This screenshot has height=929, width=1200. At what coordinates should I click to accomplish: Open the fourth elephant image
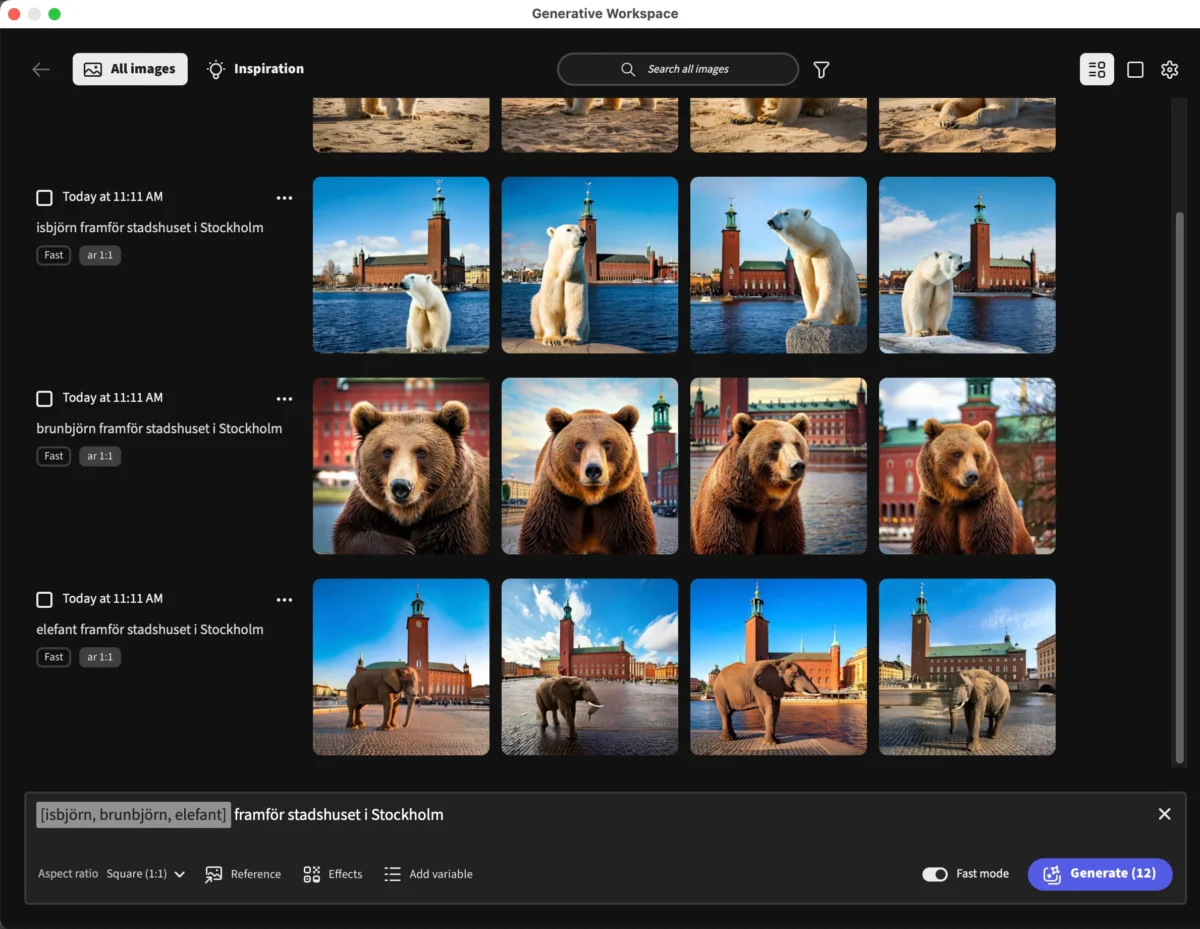click(x=967, y=667)
